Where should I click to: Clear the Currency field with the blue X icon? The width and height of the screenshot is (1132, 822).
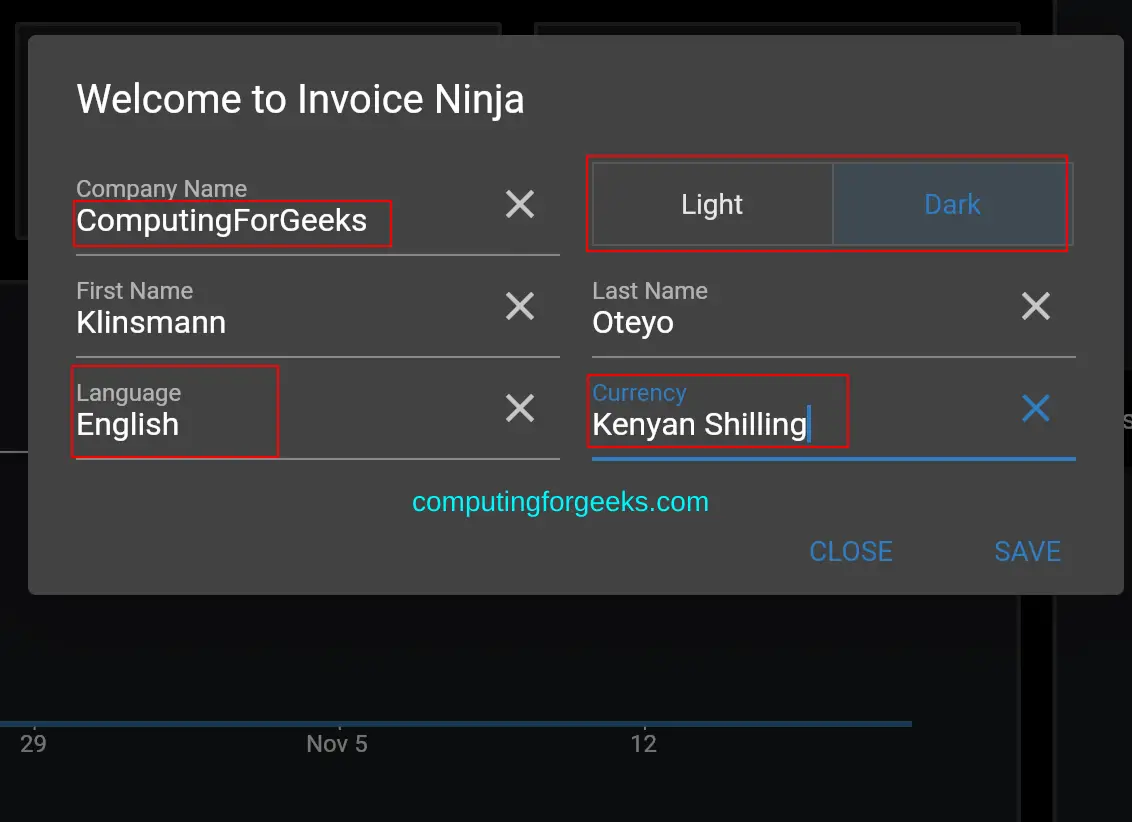tap(1035, 408)
